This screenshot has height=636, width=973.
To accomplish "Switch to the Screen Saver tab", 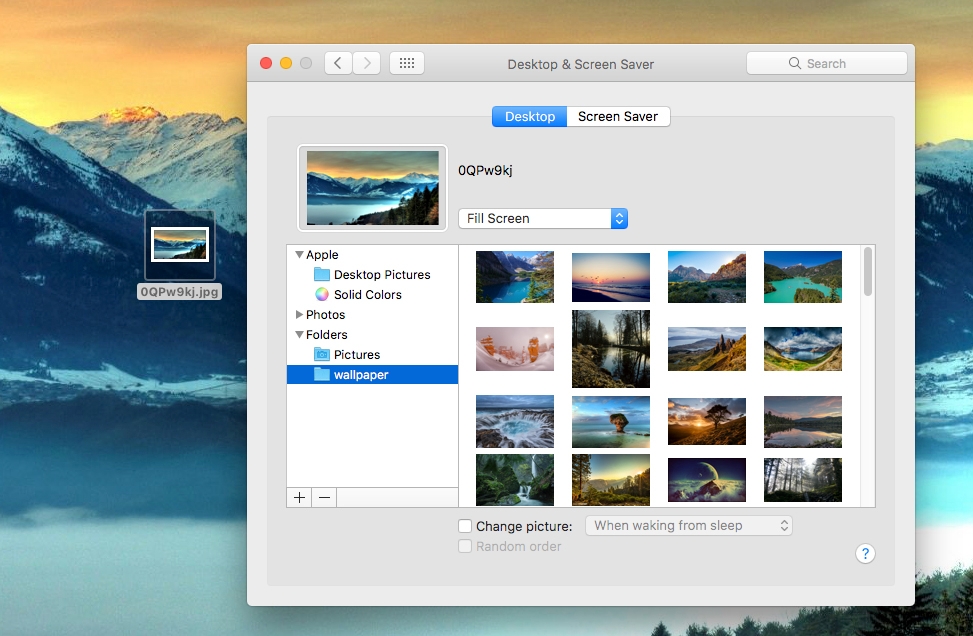I will pos(618,117).
